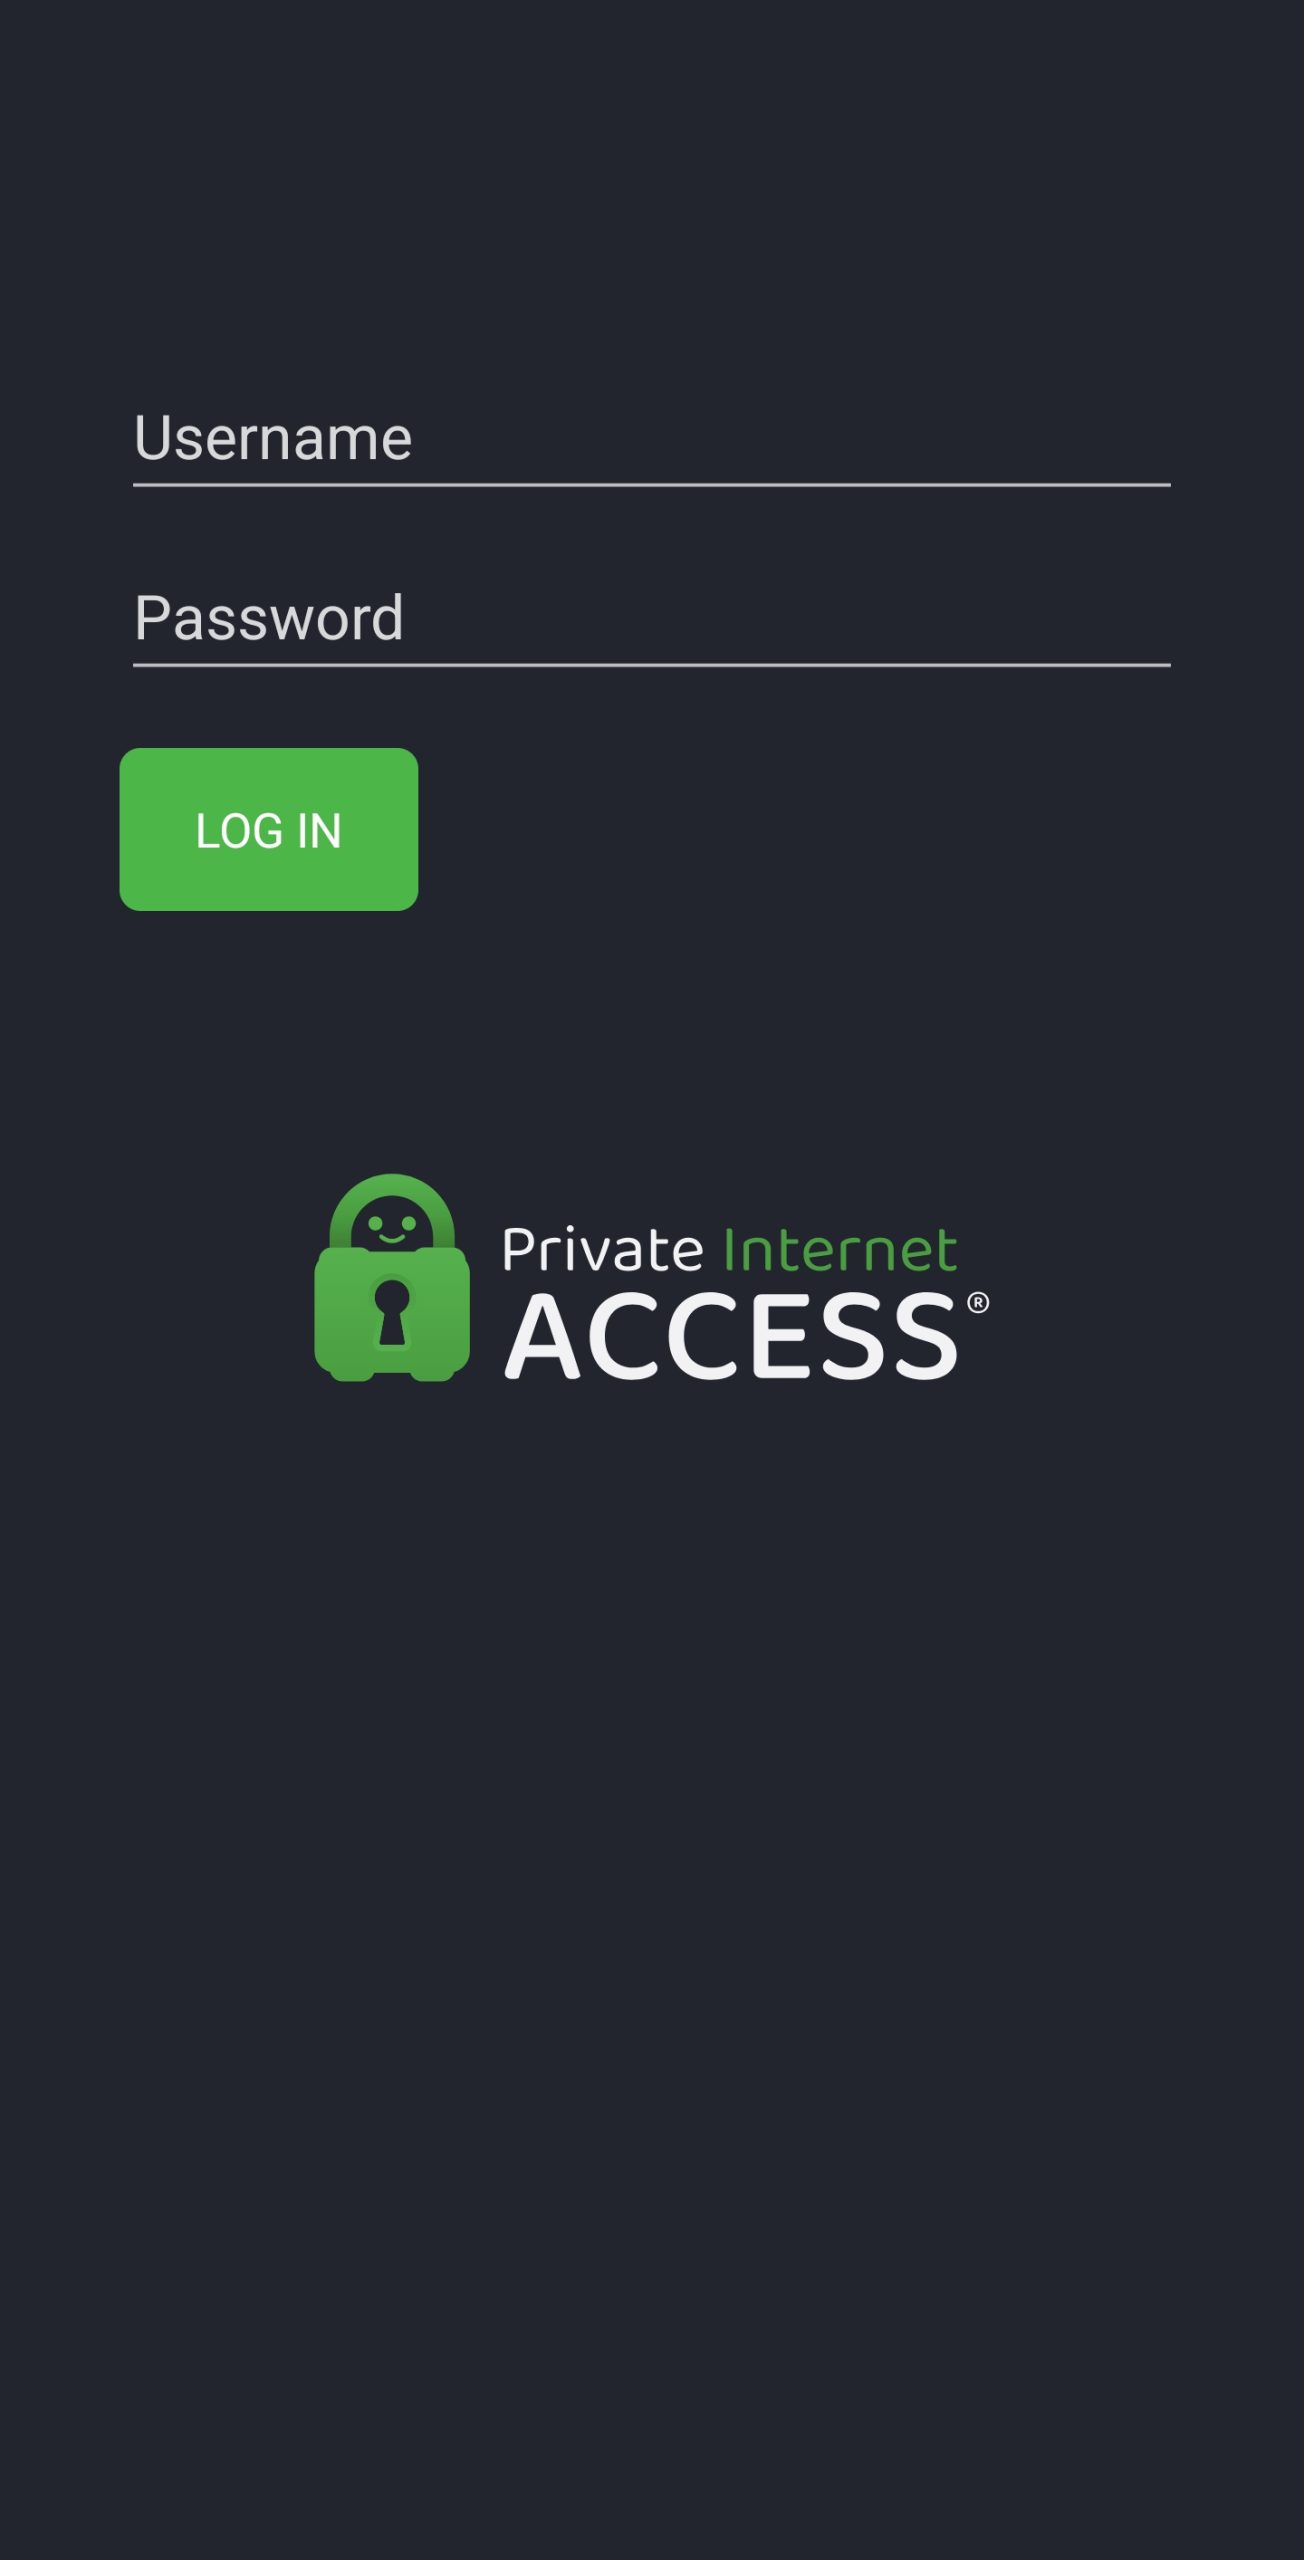Click the Username placeholder text
Viewport: 1304px width, 2560px height.
point(273,438)
